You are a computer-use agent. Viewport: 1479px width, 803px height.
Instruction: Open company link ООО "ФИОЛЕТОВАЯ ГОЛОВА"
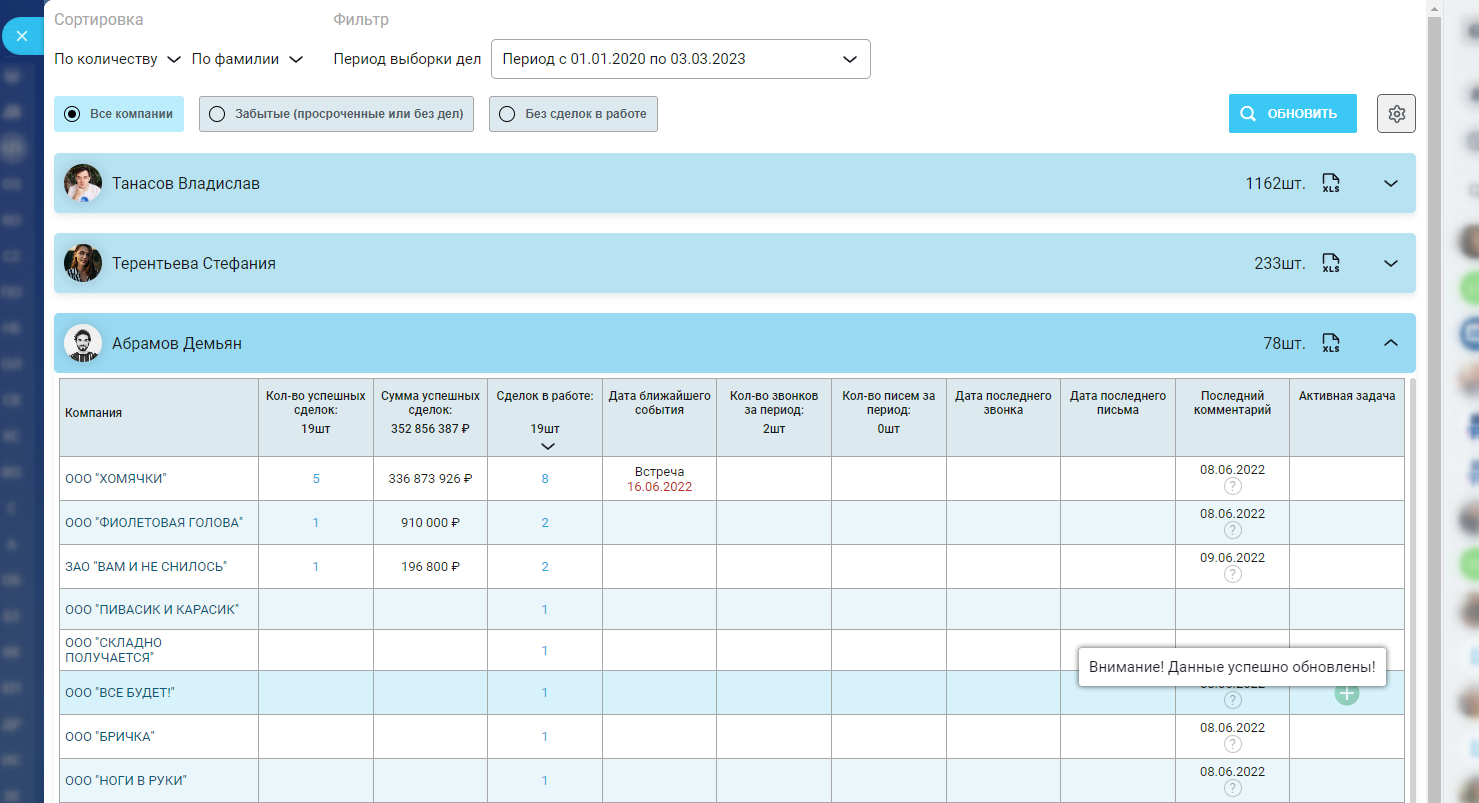tap(154, 523)
